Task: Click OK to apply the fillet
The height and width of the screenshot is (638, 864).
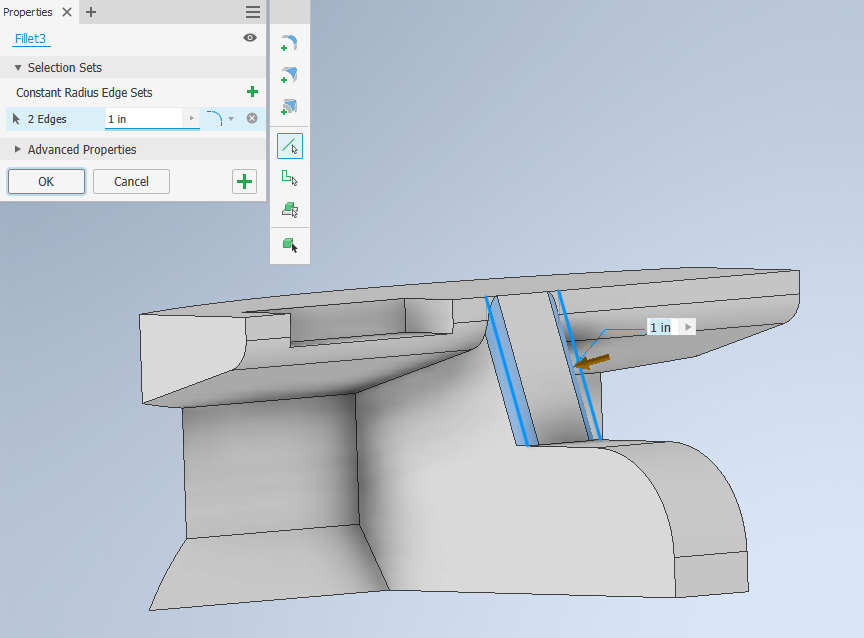Action: [x=46, y=181]
